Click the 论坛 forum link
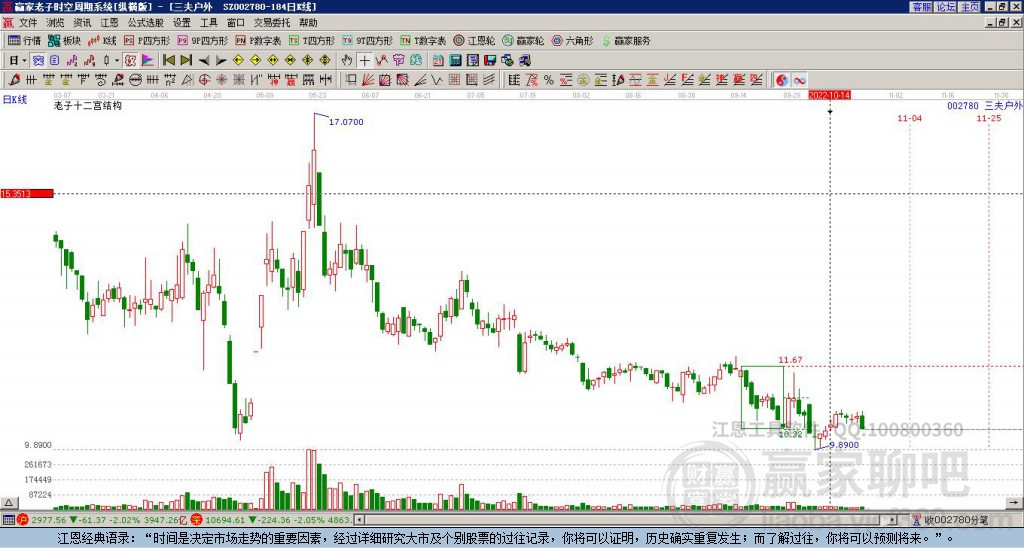This screenshot has width=1024, height=548. (946, 7)
